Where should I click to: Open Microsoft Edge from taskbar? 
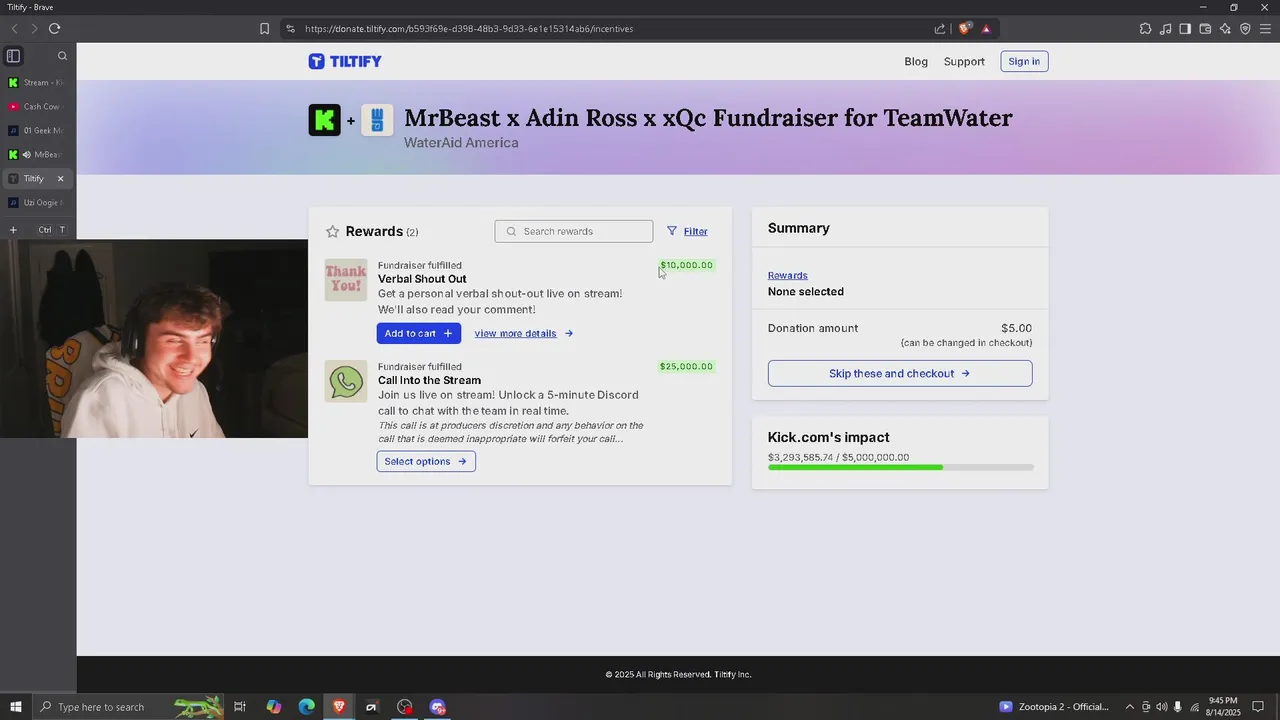pos(306,707)
